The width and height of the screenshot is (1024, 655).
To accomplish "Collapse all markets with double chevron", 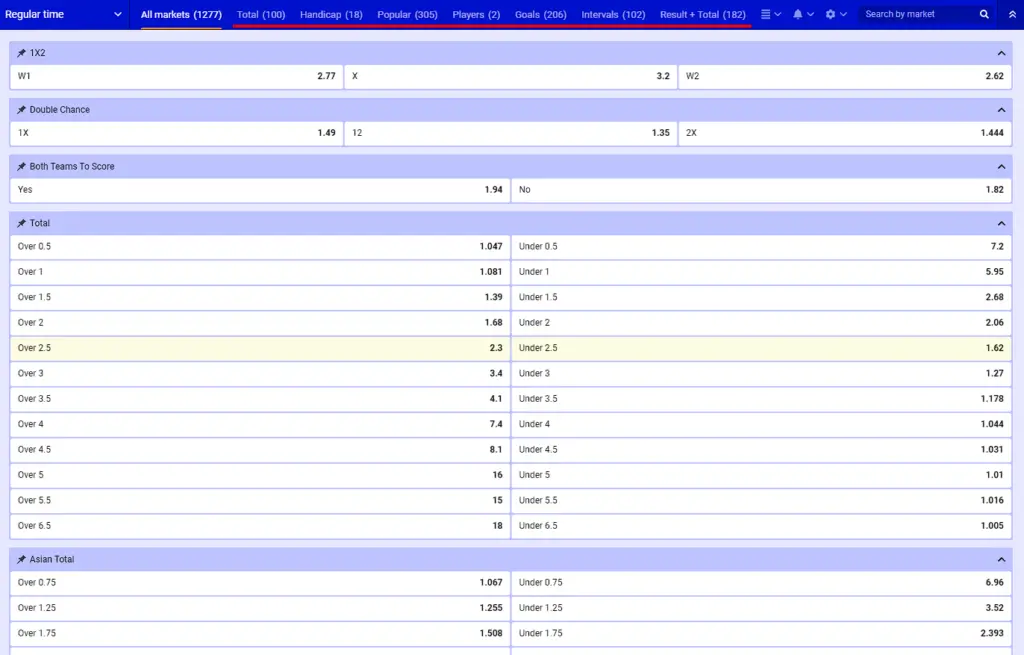I will click(x=1011, y=15).
